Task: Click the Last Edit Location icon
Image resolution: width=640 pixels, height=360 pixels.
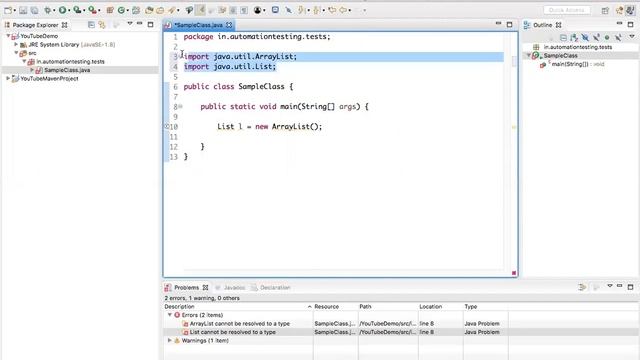Action: [x=332, y=10]
